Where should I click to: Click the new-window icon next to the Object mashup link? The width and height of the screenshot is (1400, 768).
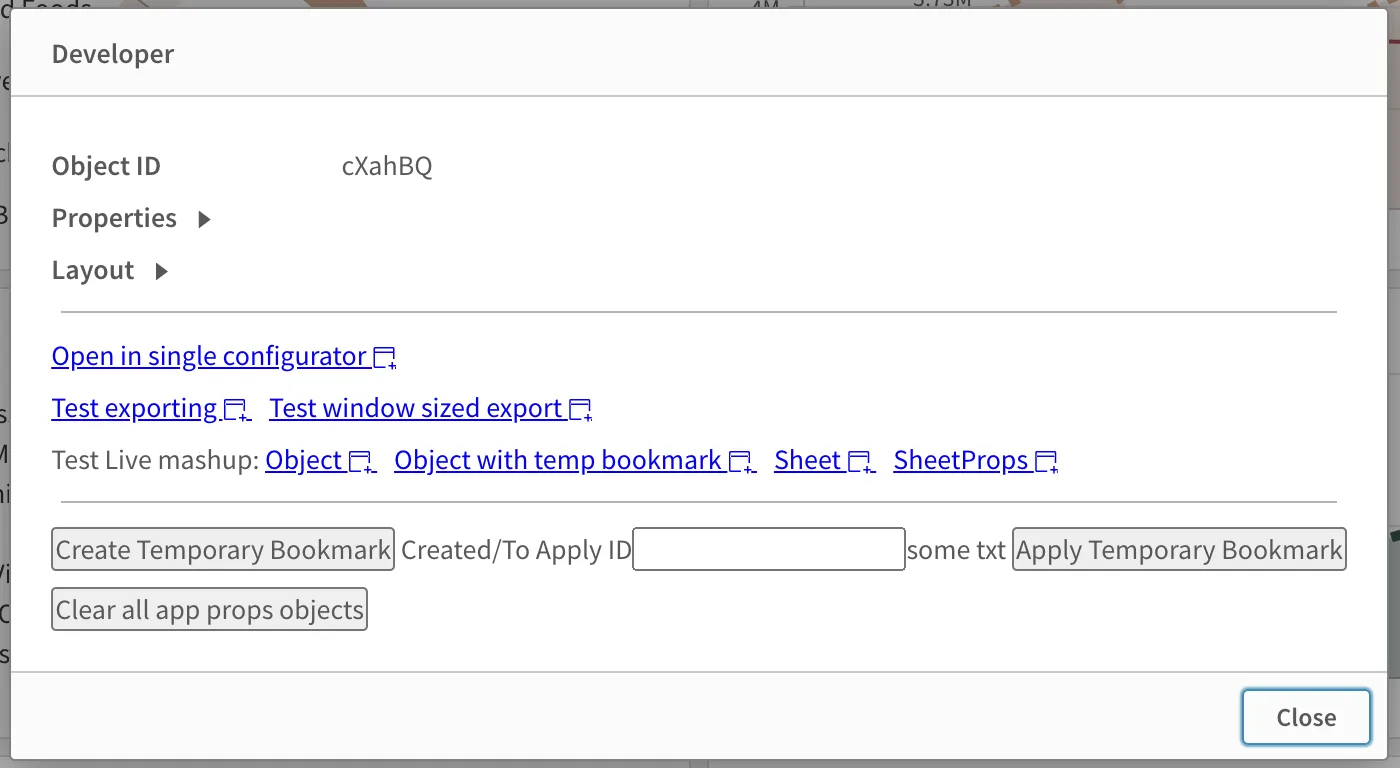(x=361, y=462)
